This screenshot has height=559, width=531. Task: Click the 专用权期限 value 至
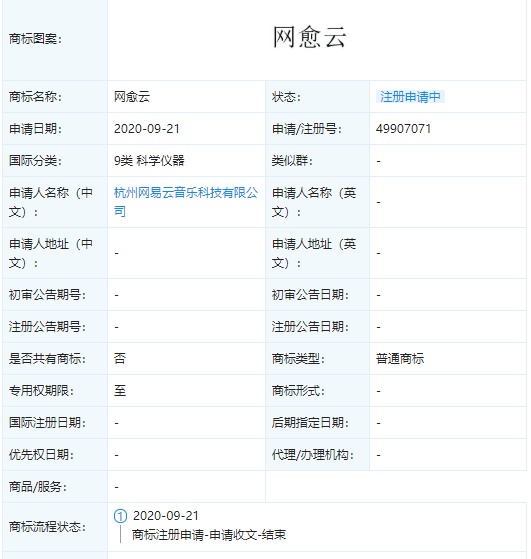(120, 391)
